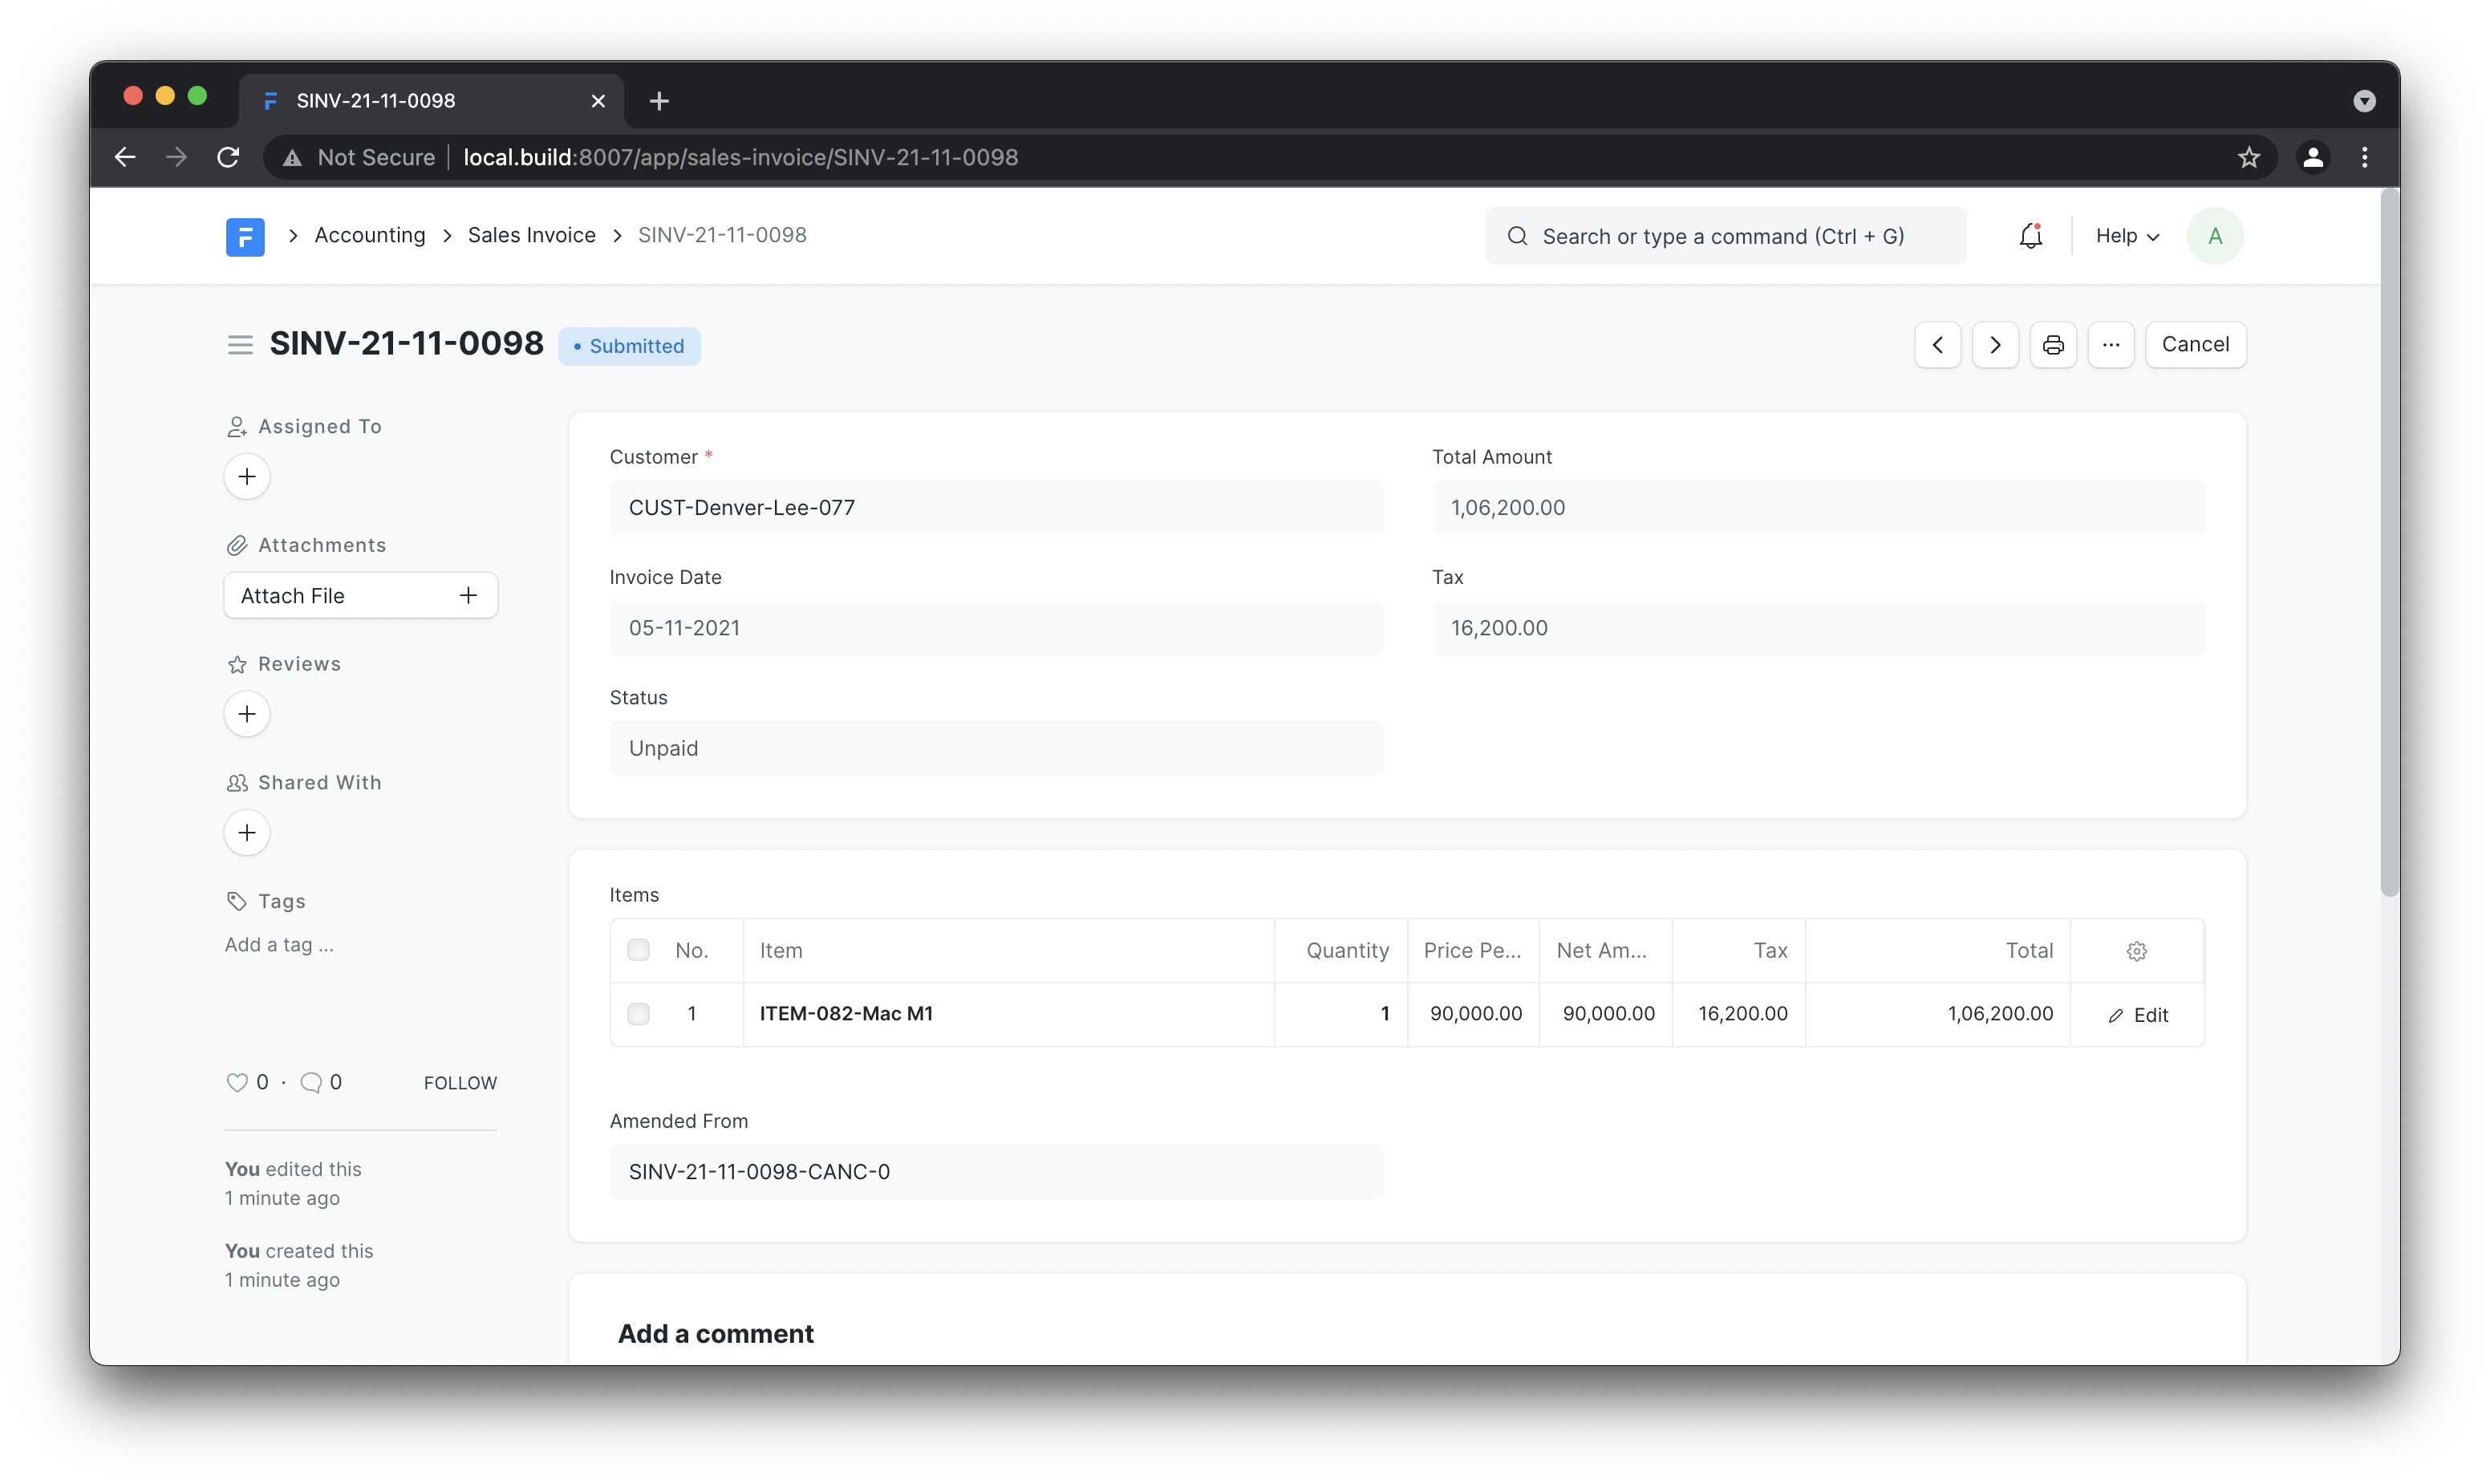Click the print icon for this invoice

(x=2052, y=343)
